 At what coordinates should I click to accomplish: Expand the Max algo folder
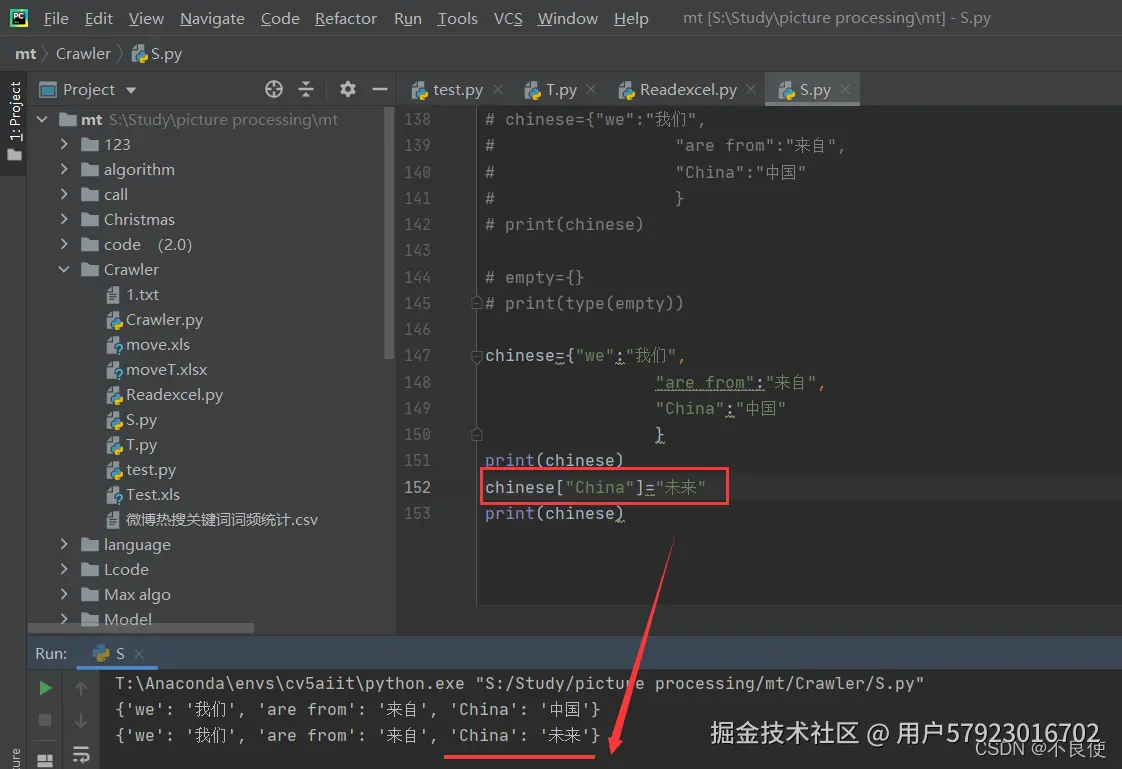[x=64, y=594]
